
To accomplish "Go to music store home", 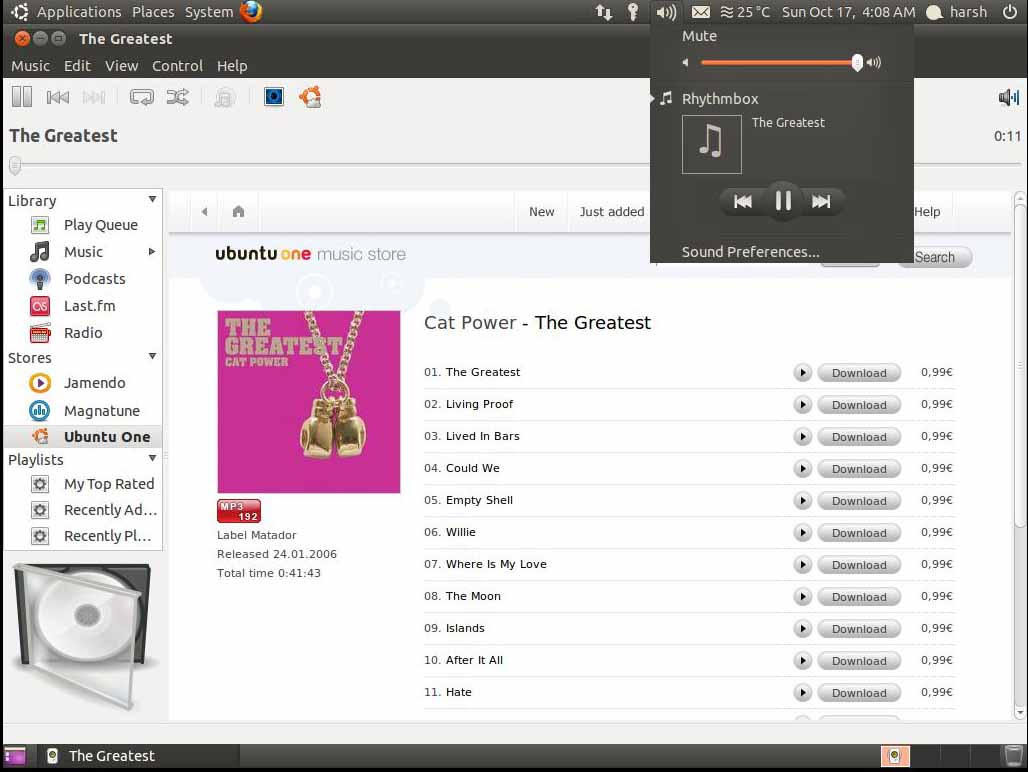I will coord(239,211).
